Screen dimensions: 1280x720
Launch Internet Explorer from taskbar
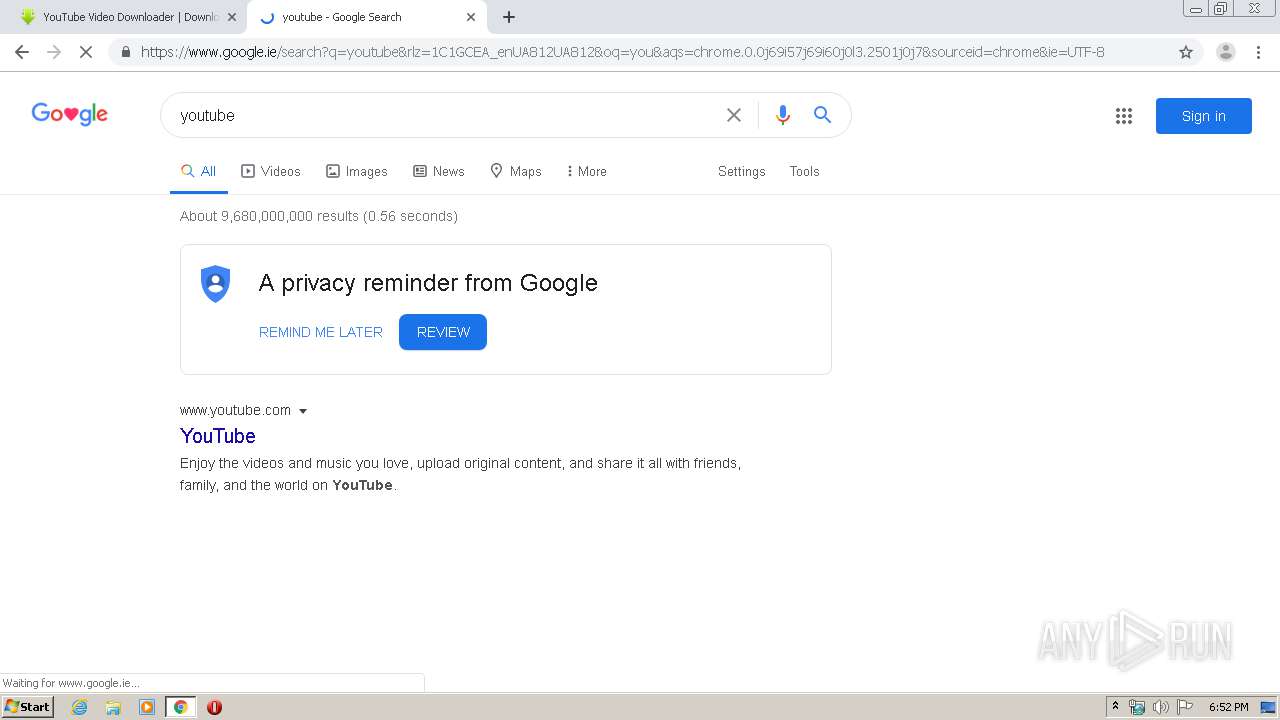click(80, 707)
